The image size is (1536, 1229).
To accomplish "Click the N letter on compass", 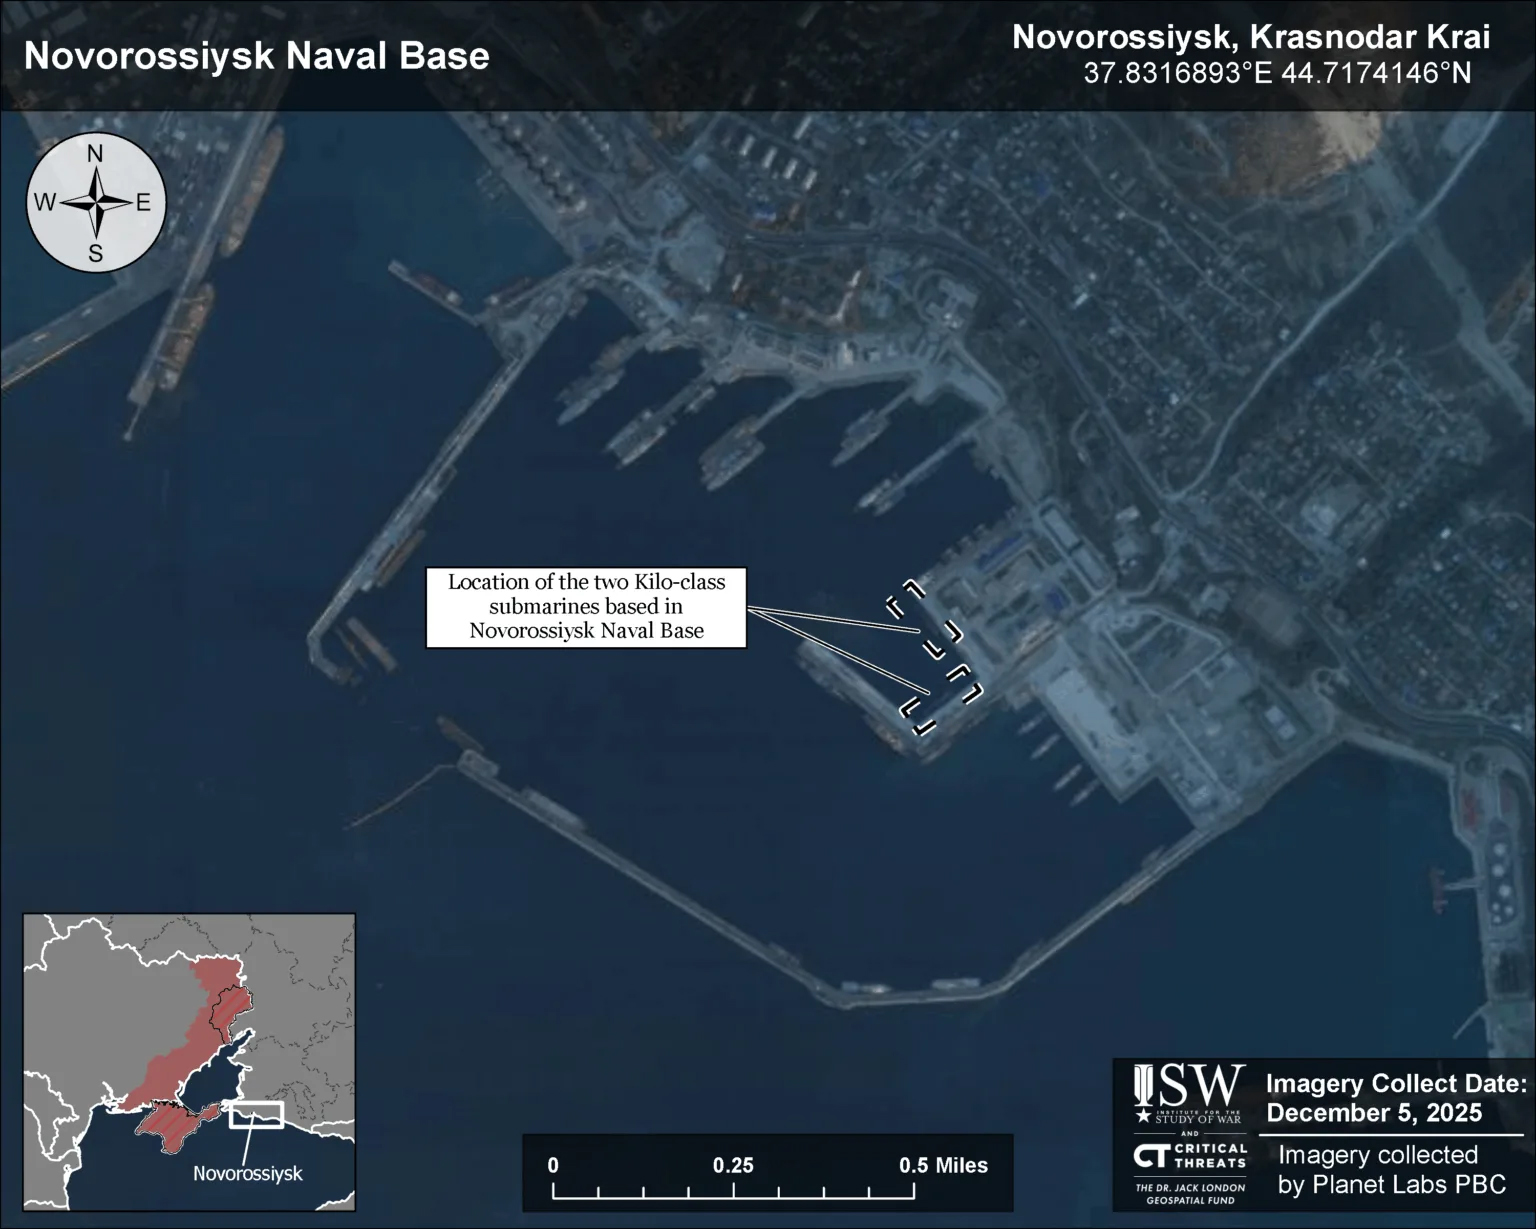I will click(96, 154).
